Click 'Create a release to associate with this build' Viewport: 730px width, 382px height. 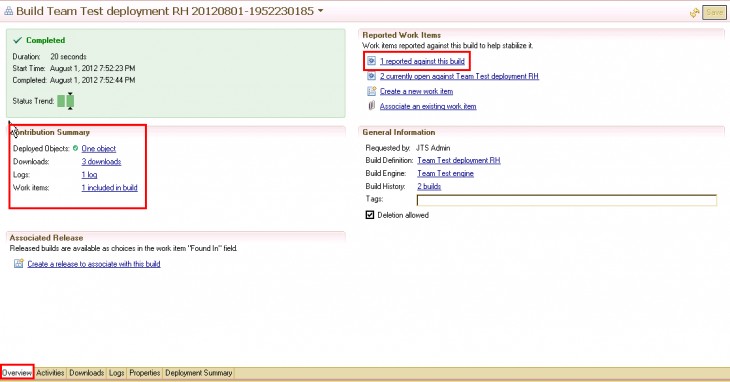click(x=94, y=264)
